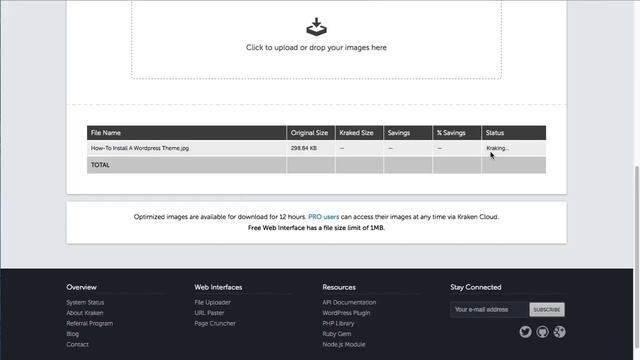Open the Contact footer link
The height and width of the screenshot is (360, 640).
click(x=78, y=344)
